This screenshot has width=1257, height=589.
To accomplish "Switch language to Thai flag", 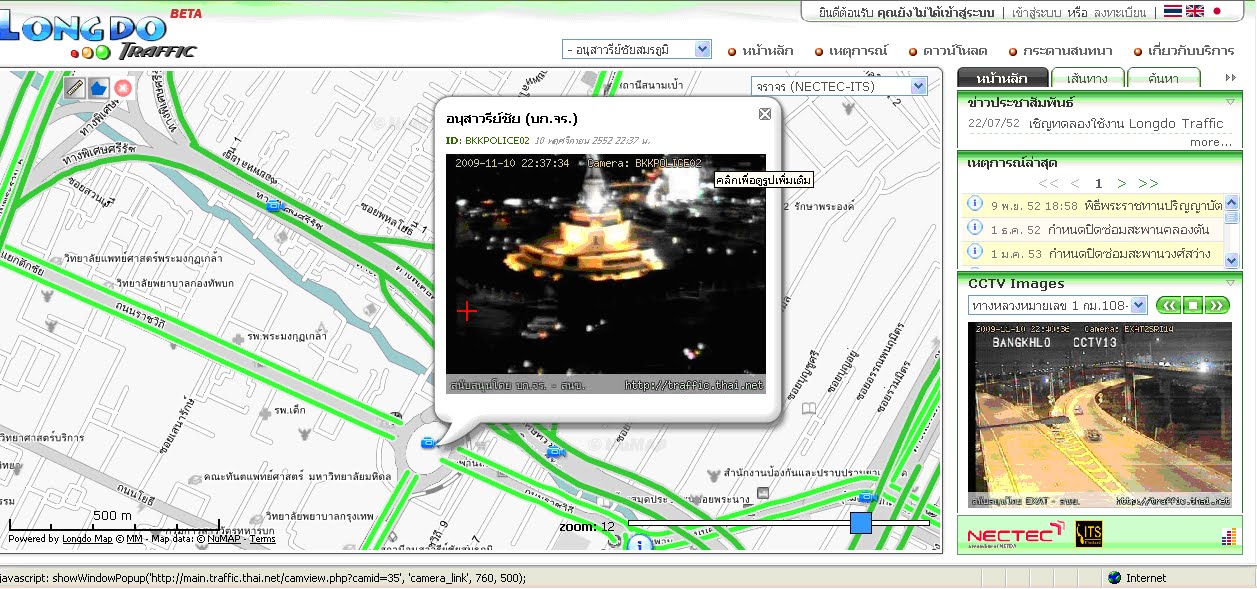I will coord(1172,12).
